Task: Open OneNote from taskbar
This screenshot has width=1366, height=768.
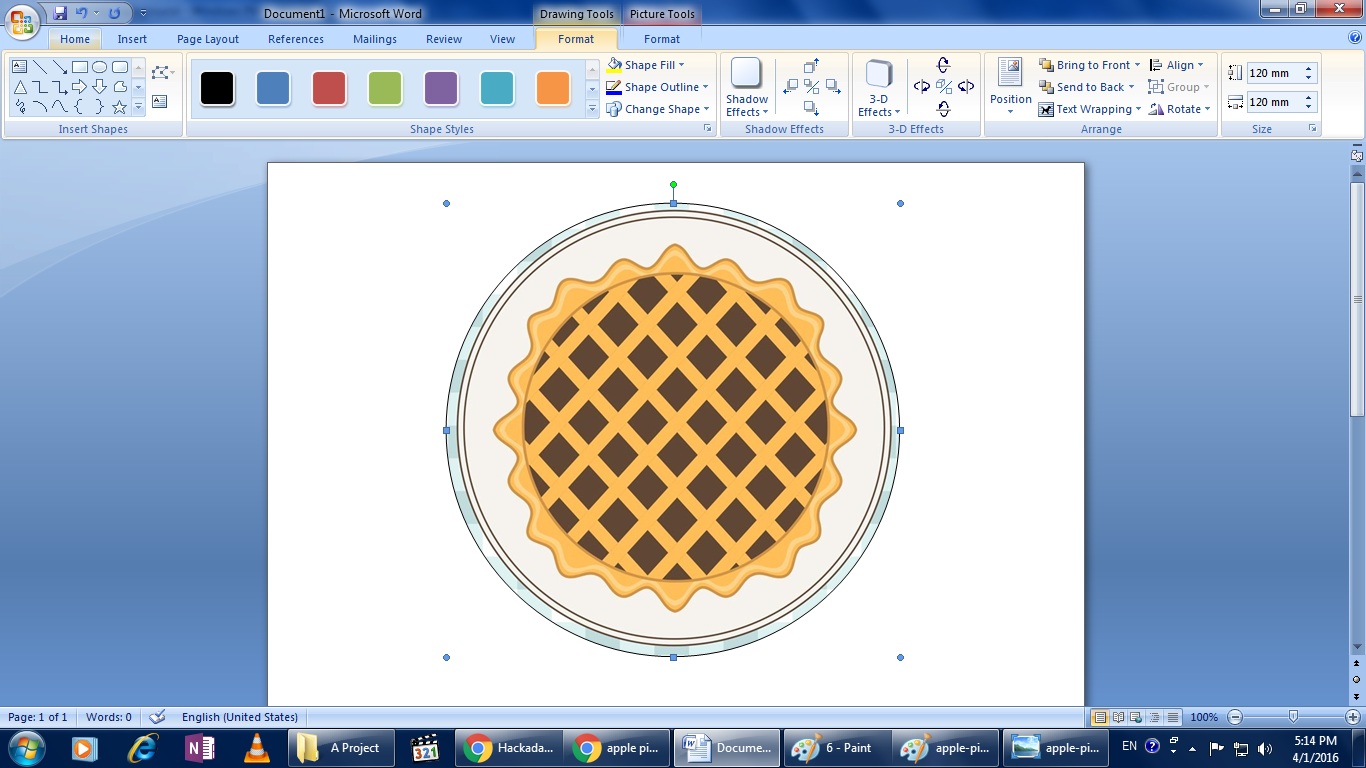Action: [x=200, y=748]
